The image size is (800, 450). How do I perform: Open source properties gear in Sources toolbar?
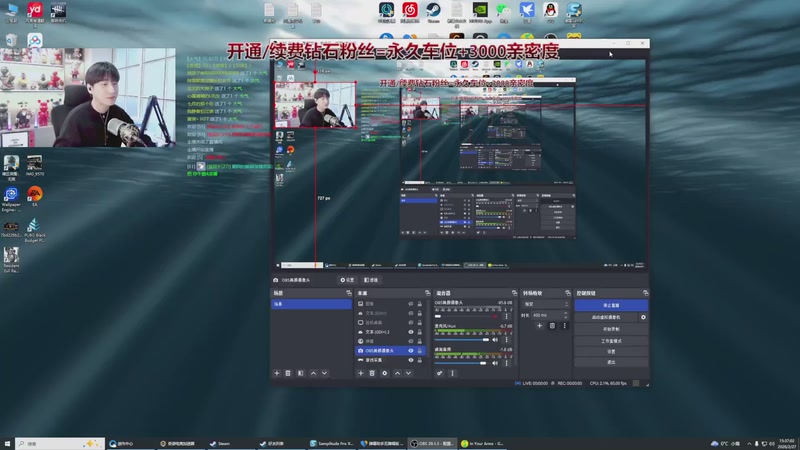coord(385,373)
